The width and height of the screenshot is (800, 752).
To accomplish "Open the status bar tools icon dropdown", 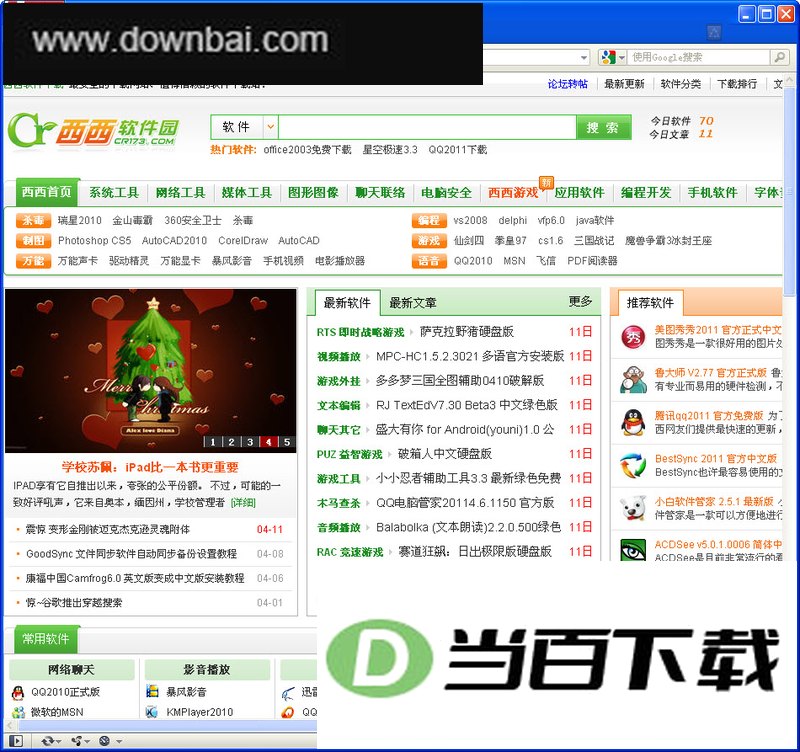I will [x=80, y=741].
